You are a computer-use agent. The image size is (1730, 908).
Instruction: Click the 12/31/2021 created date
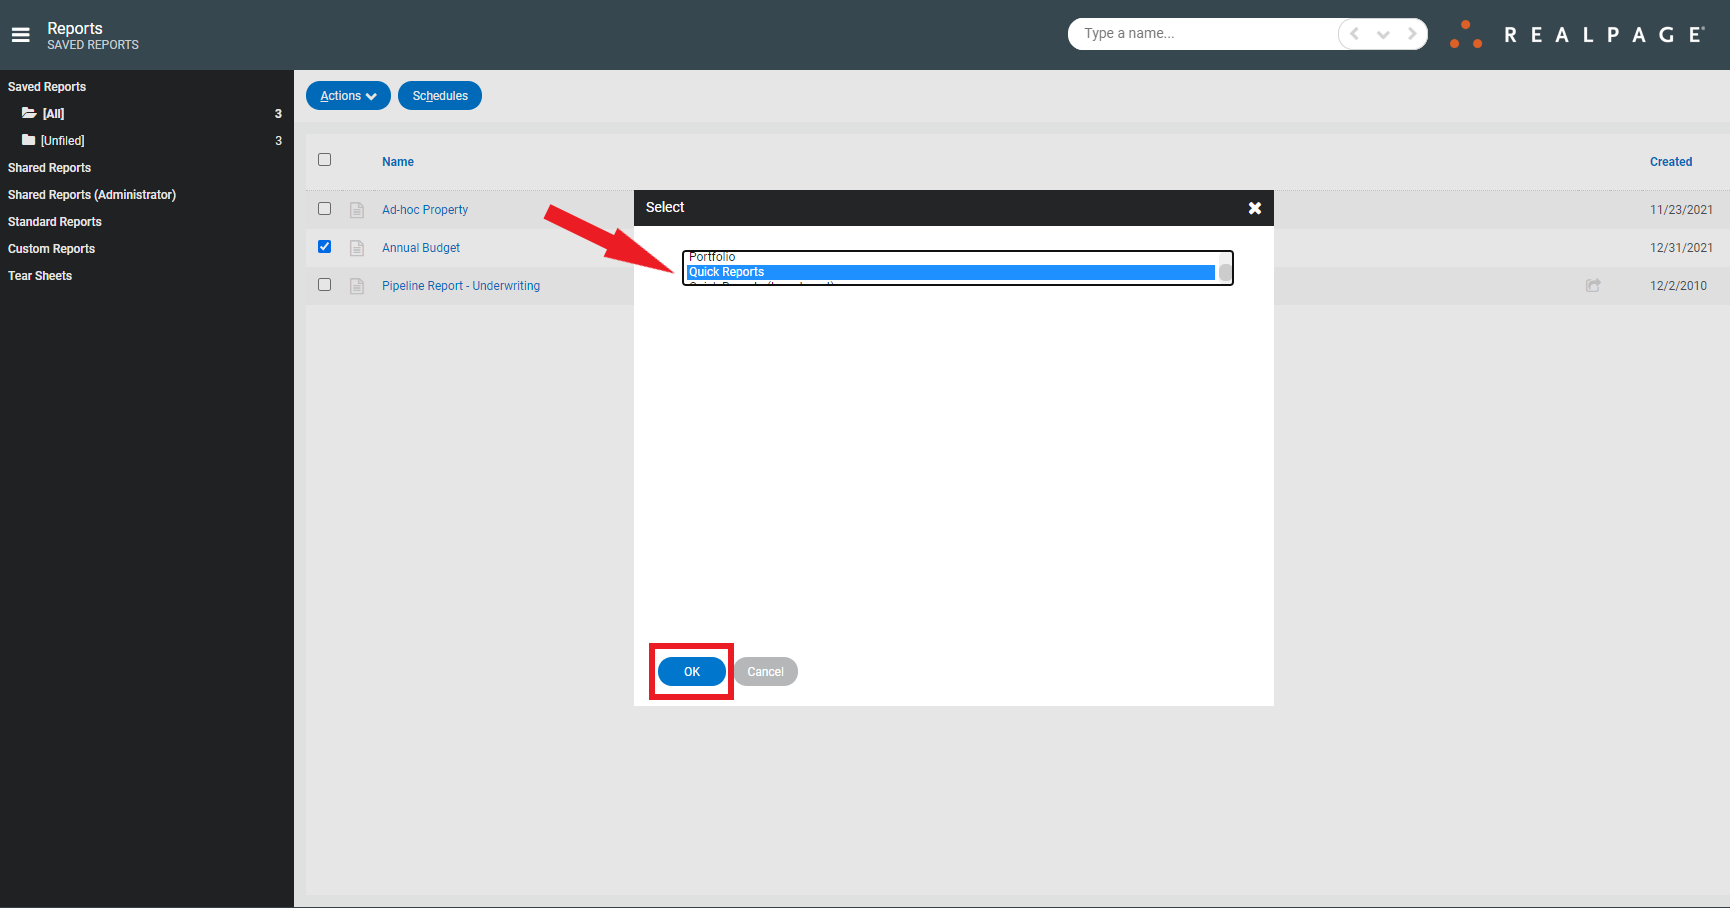[1681, 248]
